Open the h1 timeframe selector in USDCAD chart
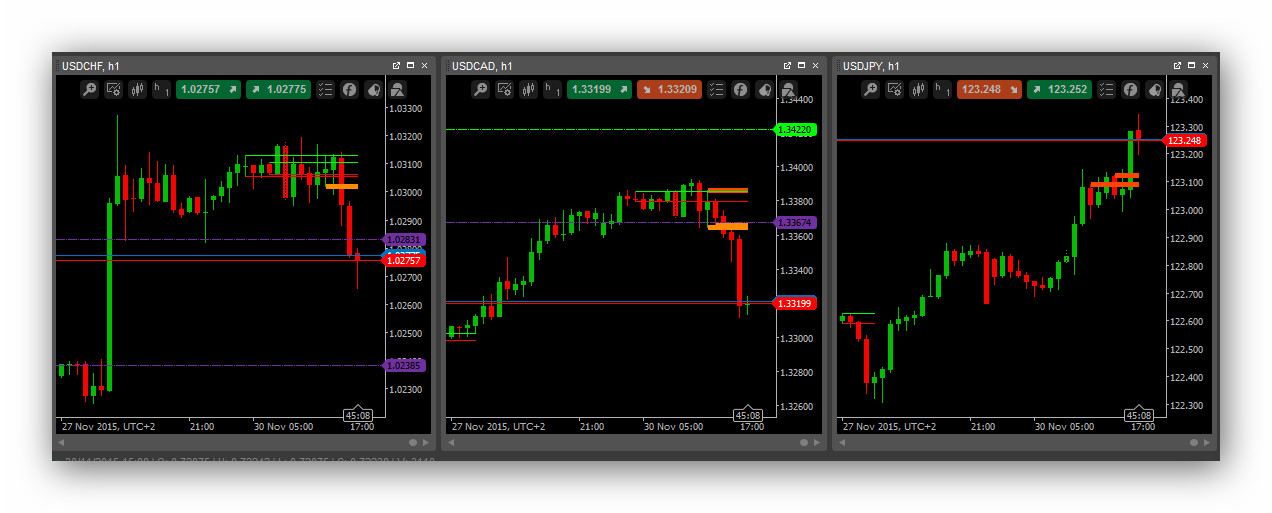The height and width of the screenshot is (513, 1272). point(553,89)
